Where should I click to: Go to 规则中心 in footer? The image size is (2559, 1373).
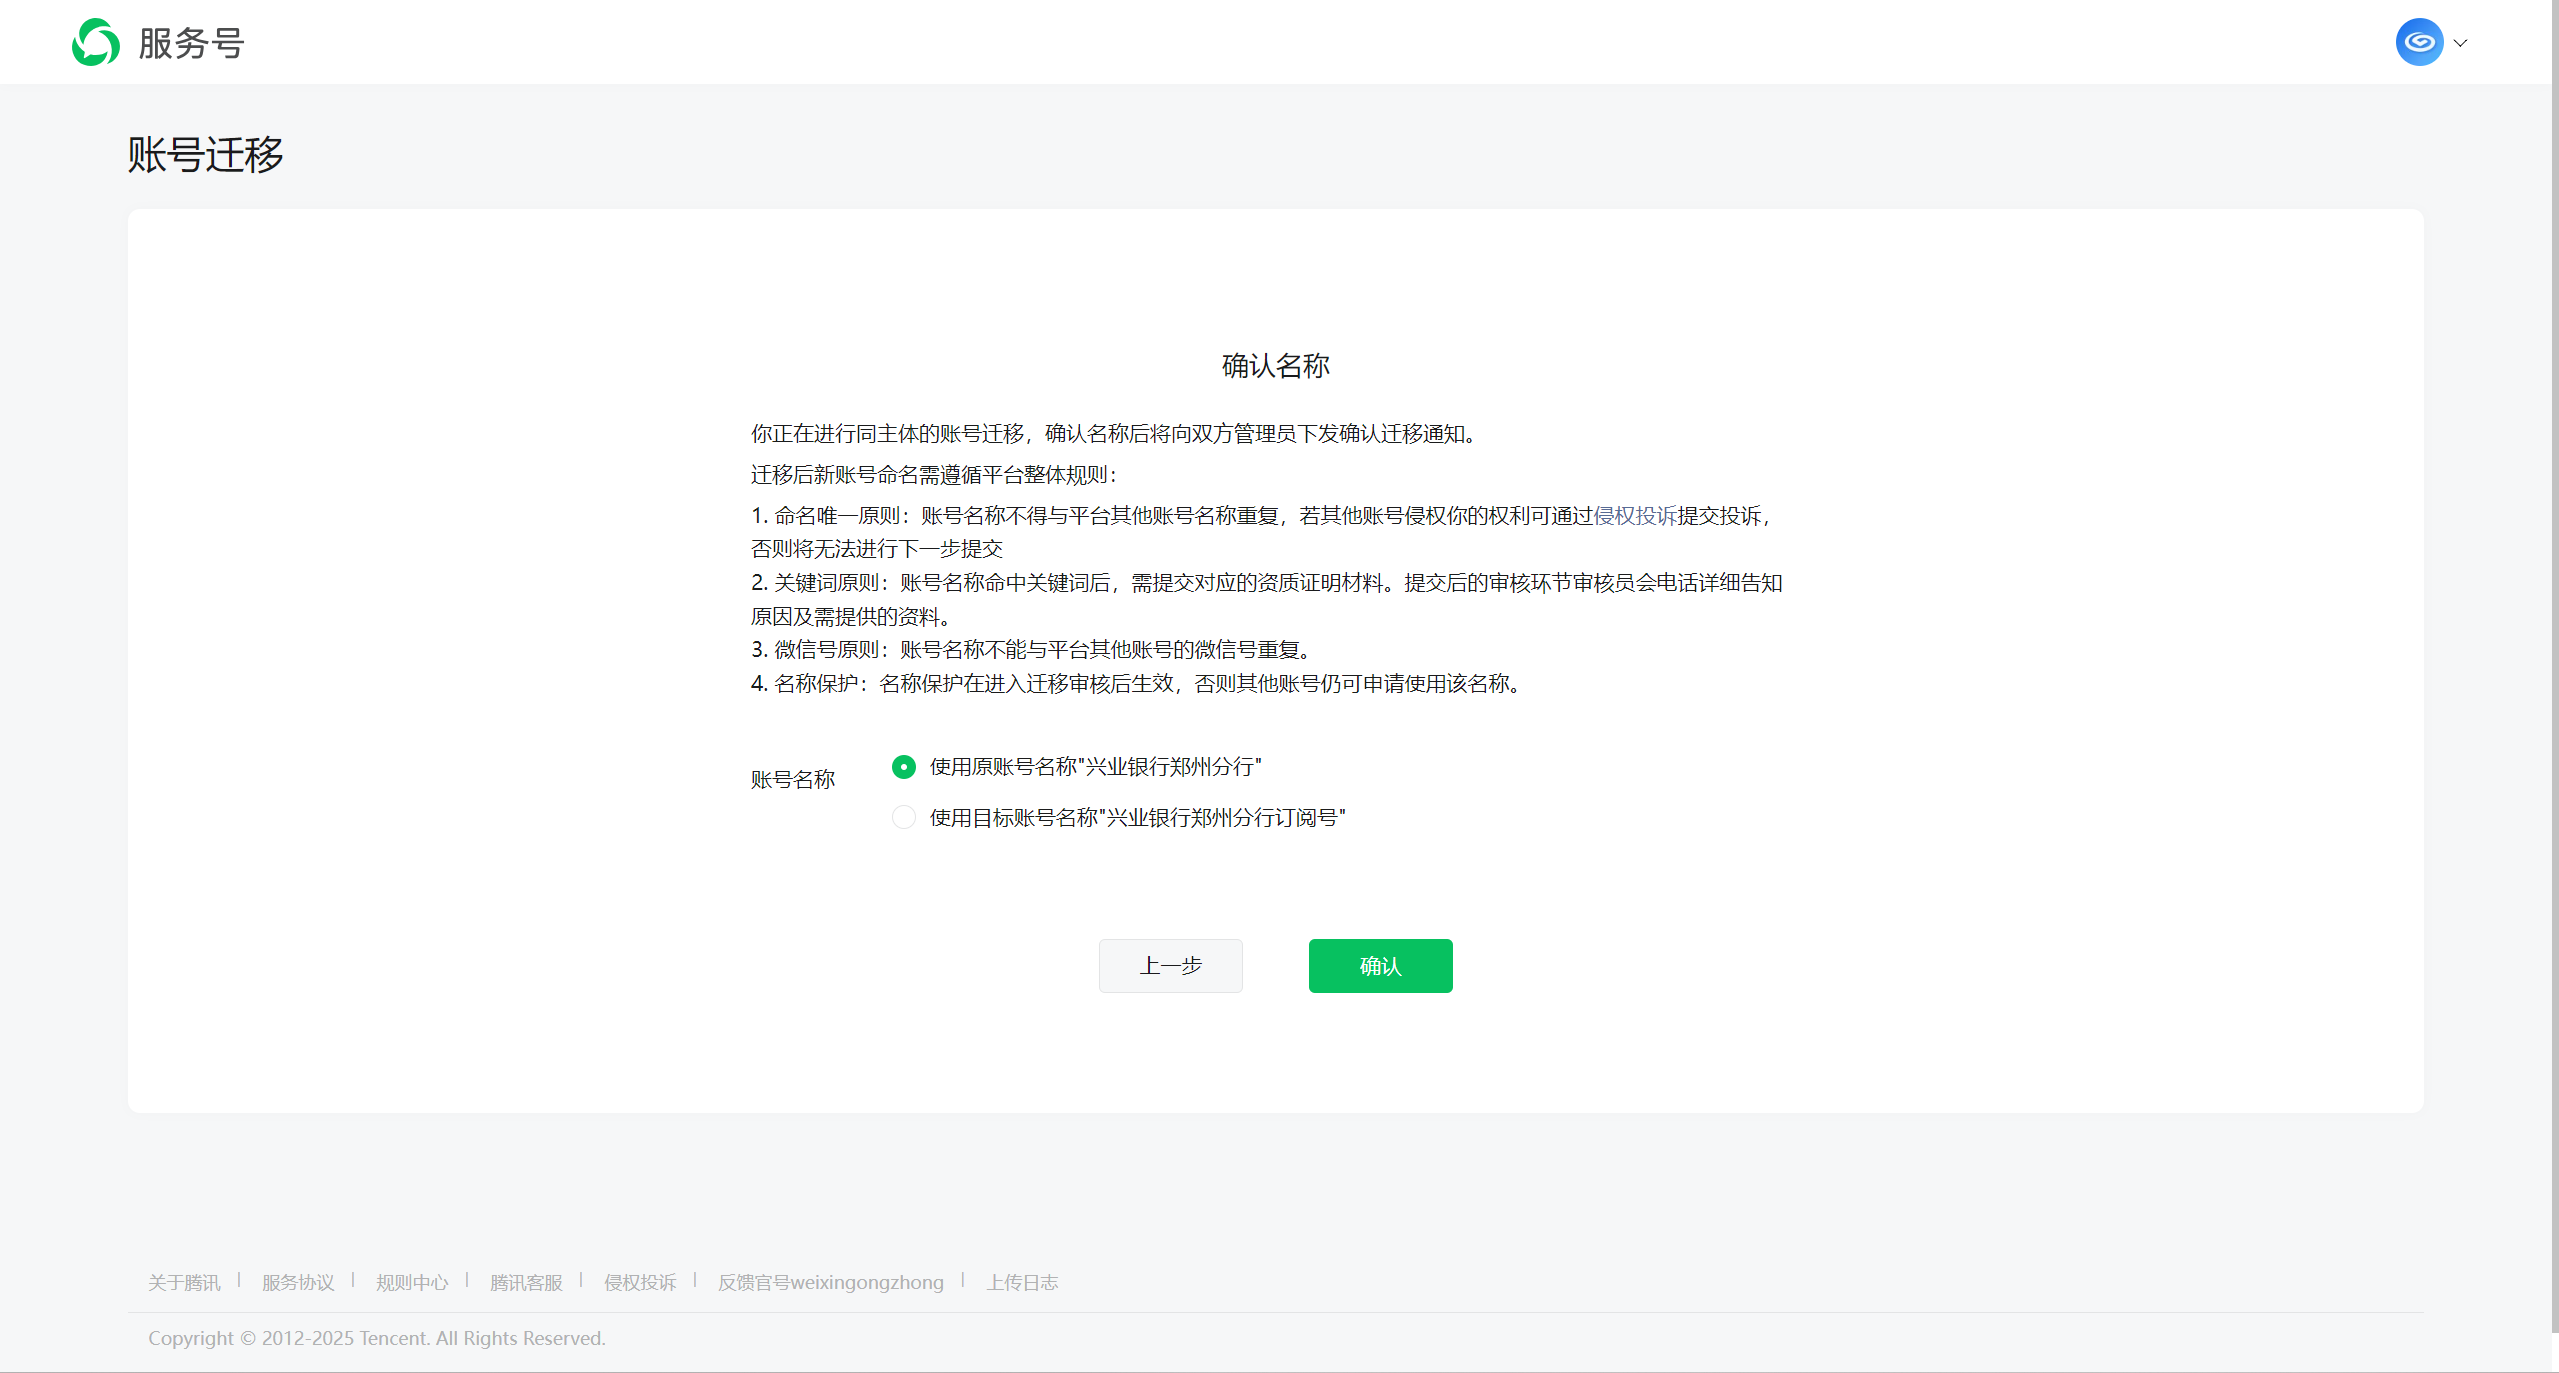pos(412,1283)
